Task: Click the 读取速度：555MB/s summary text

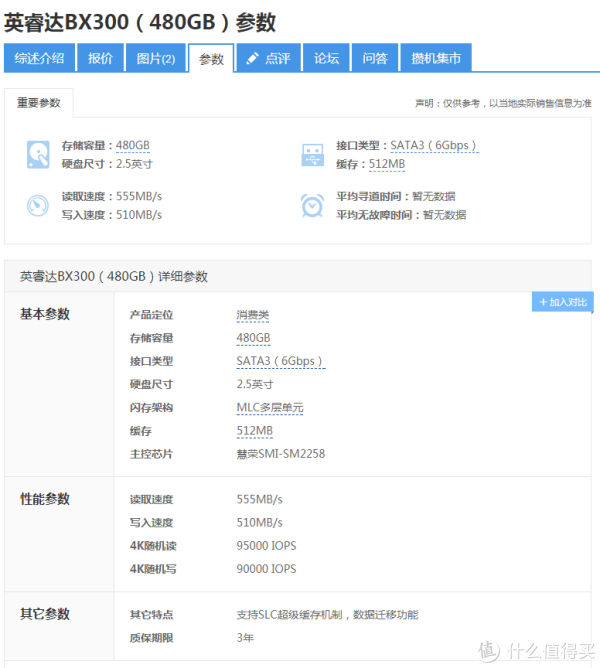Action: (112, 196)
